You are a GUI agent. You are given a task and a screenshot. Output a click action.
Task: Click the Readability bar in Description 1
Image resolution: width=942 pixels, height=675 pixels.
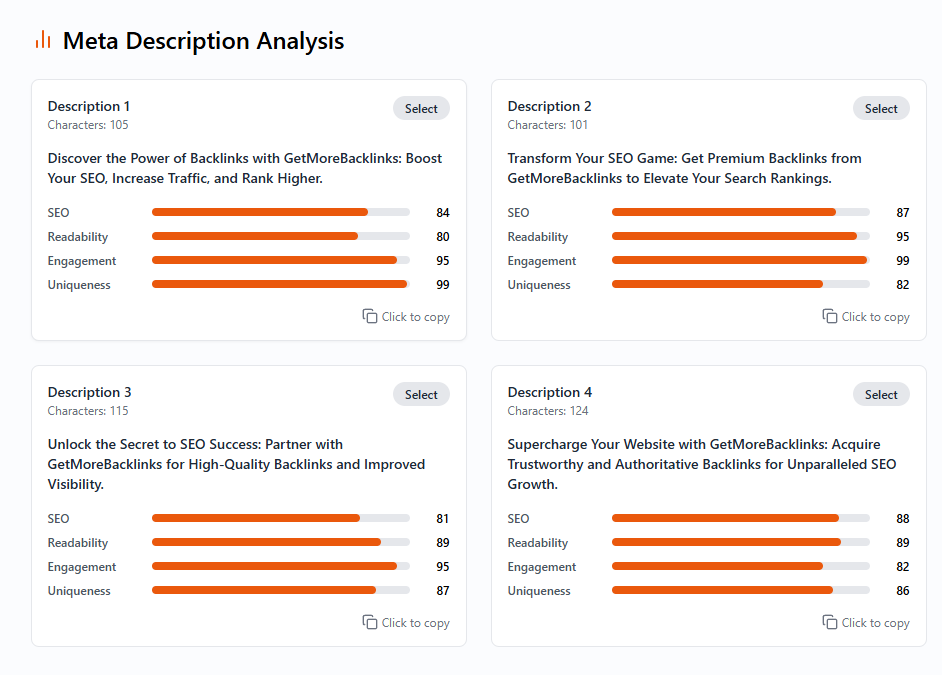tap(281, 236)
